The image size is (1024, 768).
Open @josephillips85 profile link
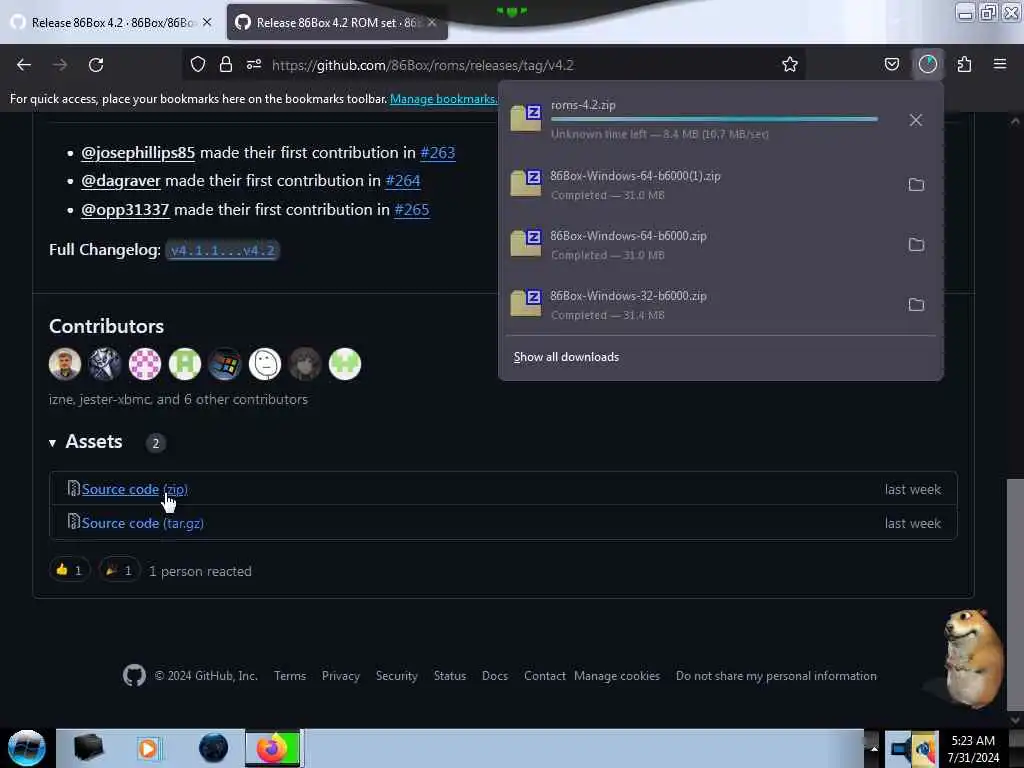[x=138, y=153]
